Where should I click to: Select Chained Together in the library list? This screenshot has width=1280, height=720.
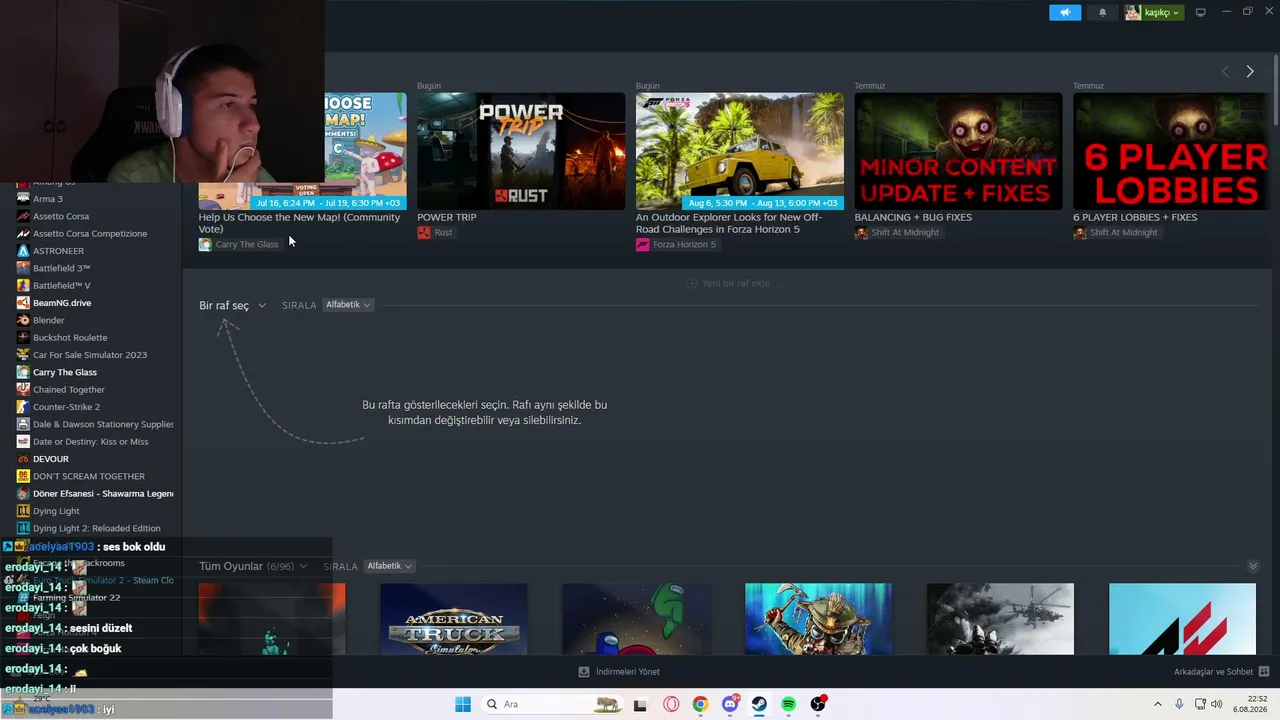coord(69,390)
